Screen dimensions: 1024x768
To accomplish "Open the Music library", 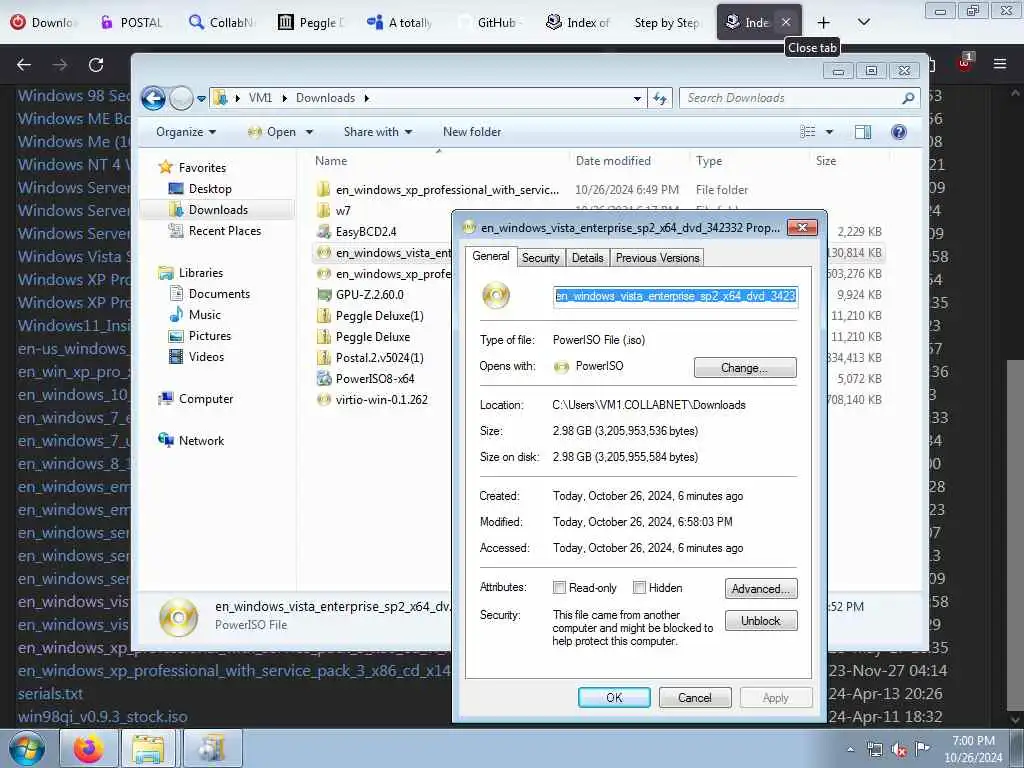I will [204, 315].
